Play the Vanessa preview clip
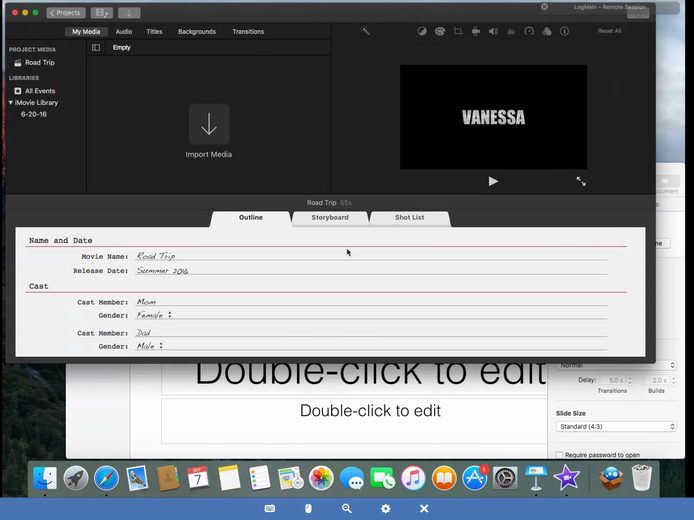 click(493, 181)
